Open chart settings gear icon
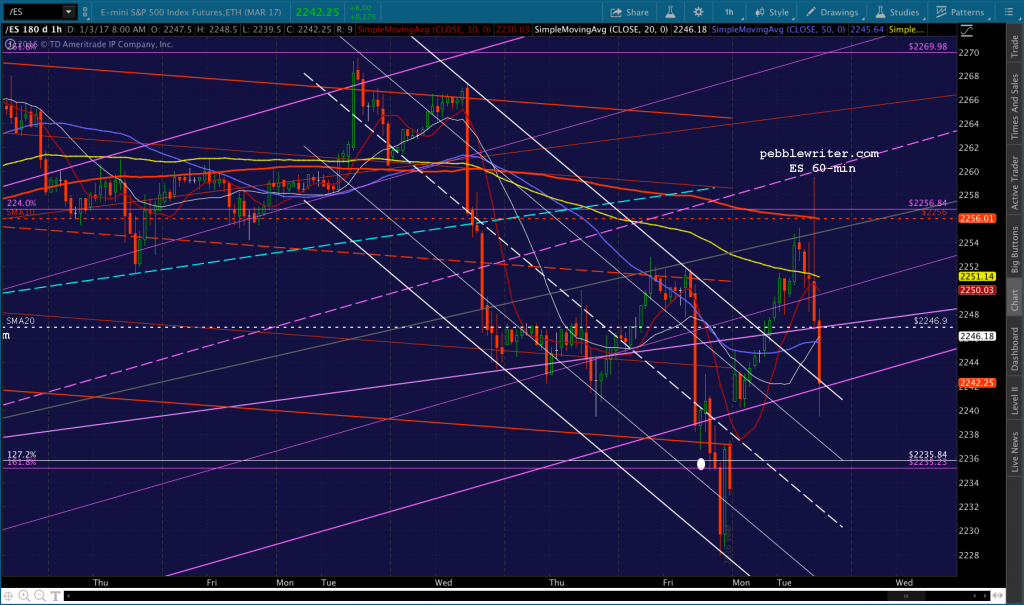This screenshot has width=1024, height=605. 698,12
